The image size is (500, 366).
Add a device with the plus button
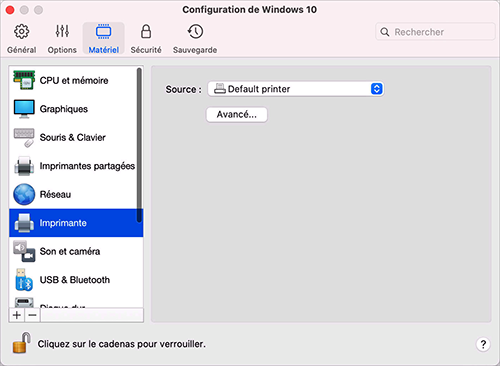click(x=17, y=315)
